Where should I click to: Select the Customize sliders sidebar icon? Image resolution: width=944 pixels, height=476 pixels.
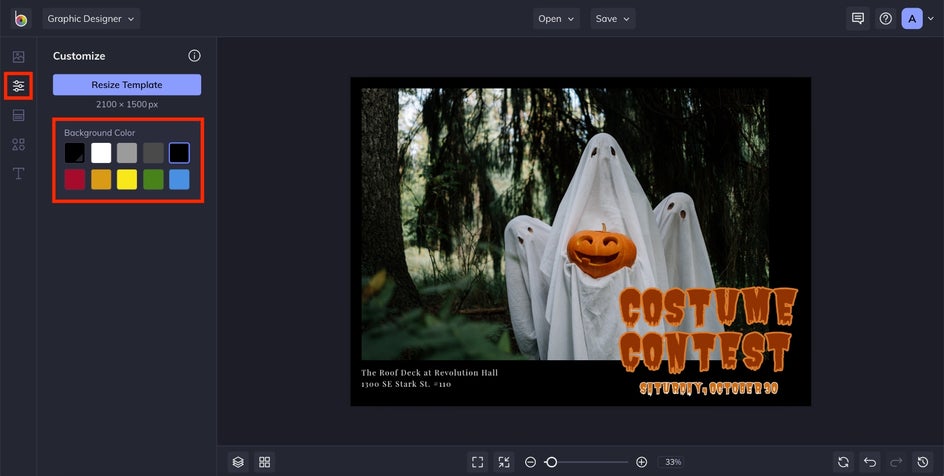18,86
